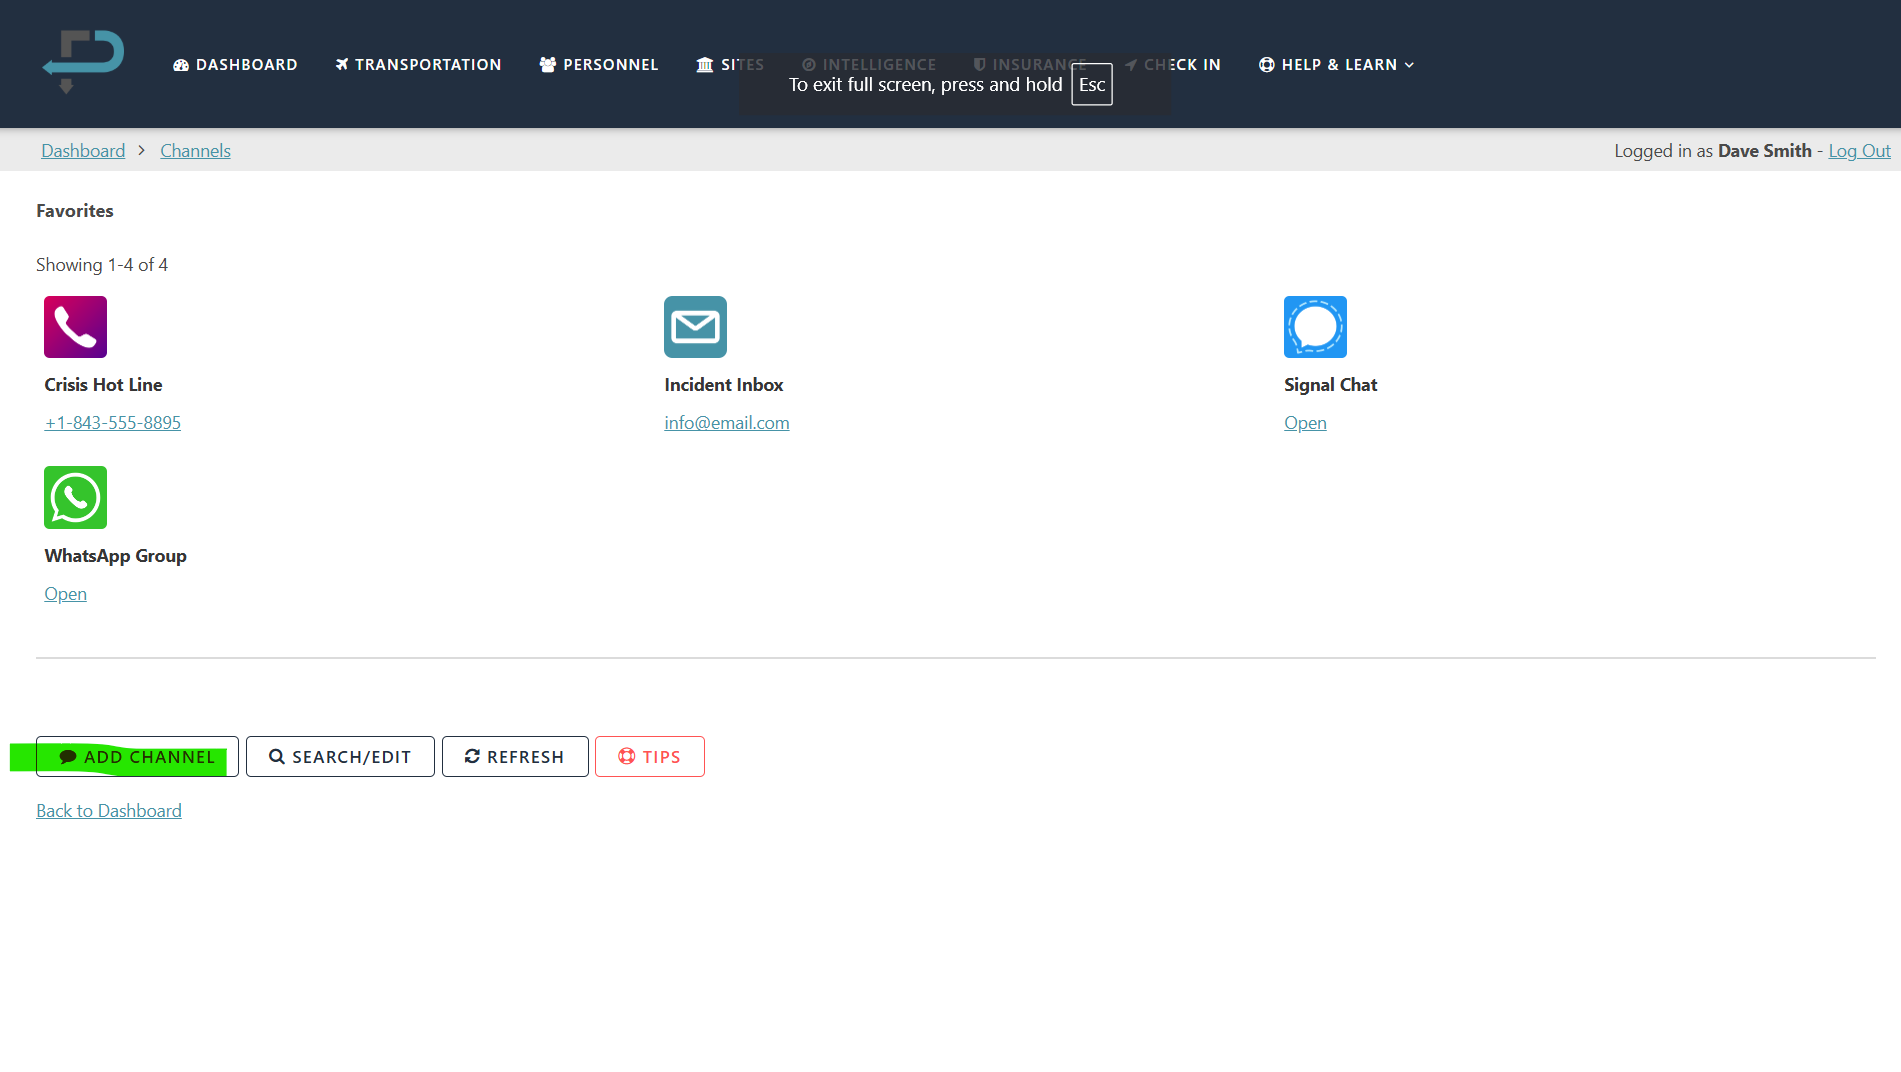
Task: Open the Signal Chat channel link
Action: tap(1305, 423)
